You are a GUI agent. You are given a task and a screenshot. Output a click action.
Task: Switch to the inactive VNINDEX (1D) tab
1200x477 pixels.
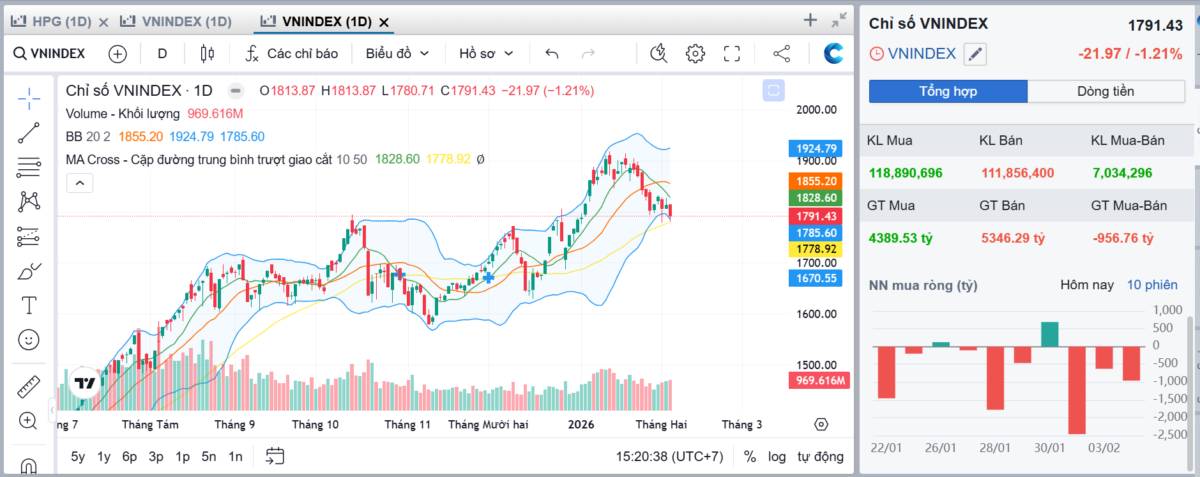pos(184,21)
